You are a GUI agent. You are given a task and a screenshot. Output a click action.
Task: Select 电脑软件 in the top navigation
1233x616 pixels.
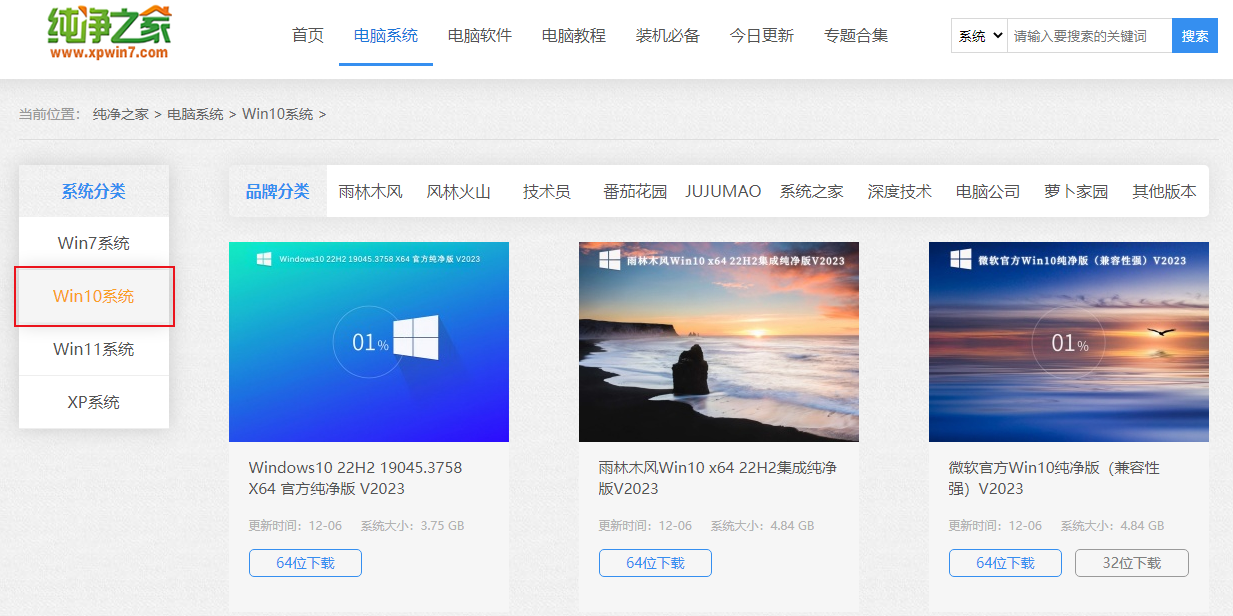(479, 34)
